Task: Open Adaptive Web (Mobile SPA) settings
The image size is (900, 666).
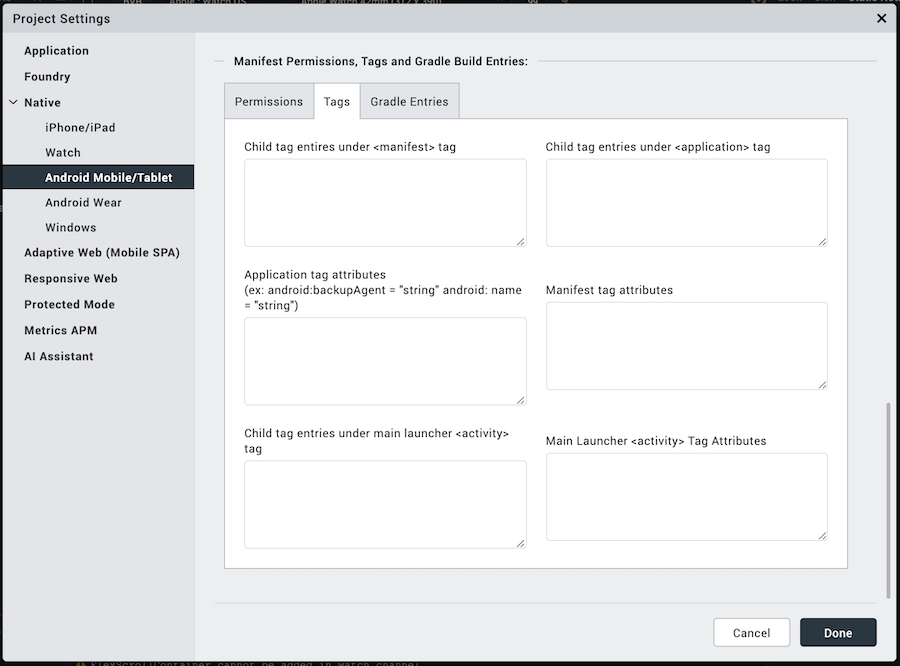Action: click(101, 253)
